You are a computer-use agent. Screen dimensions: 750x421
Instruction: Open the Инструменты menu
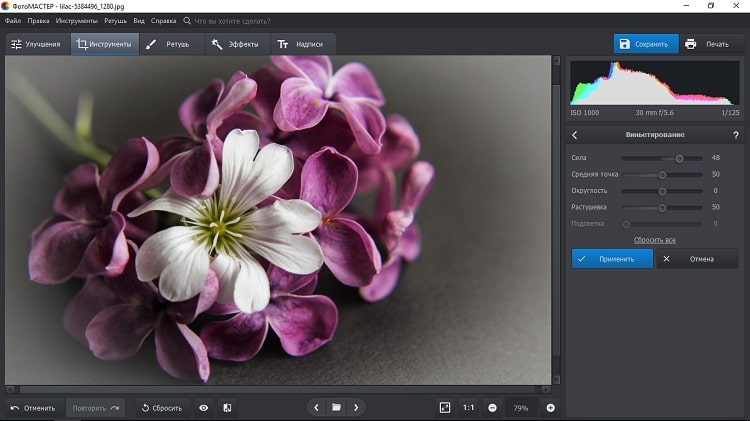tap(77, 20)
